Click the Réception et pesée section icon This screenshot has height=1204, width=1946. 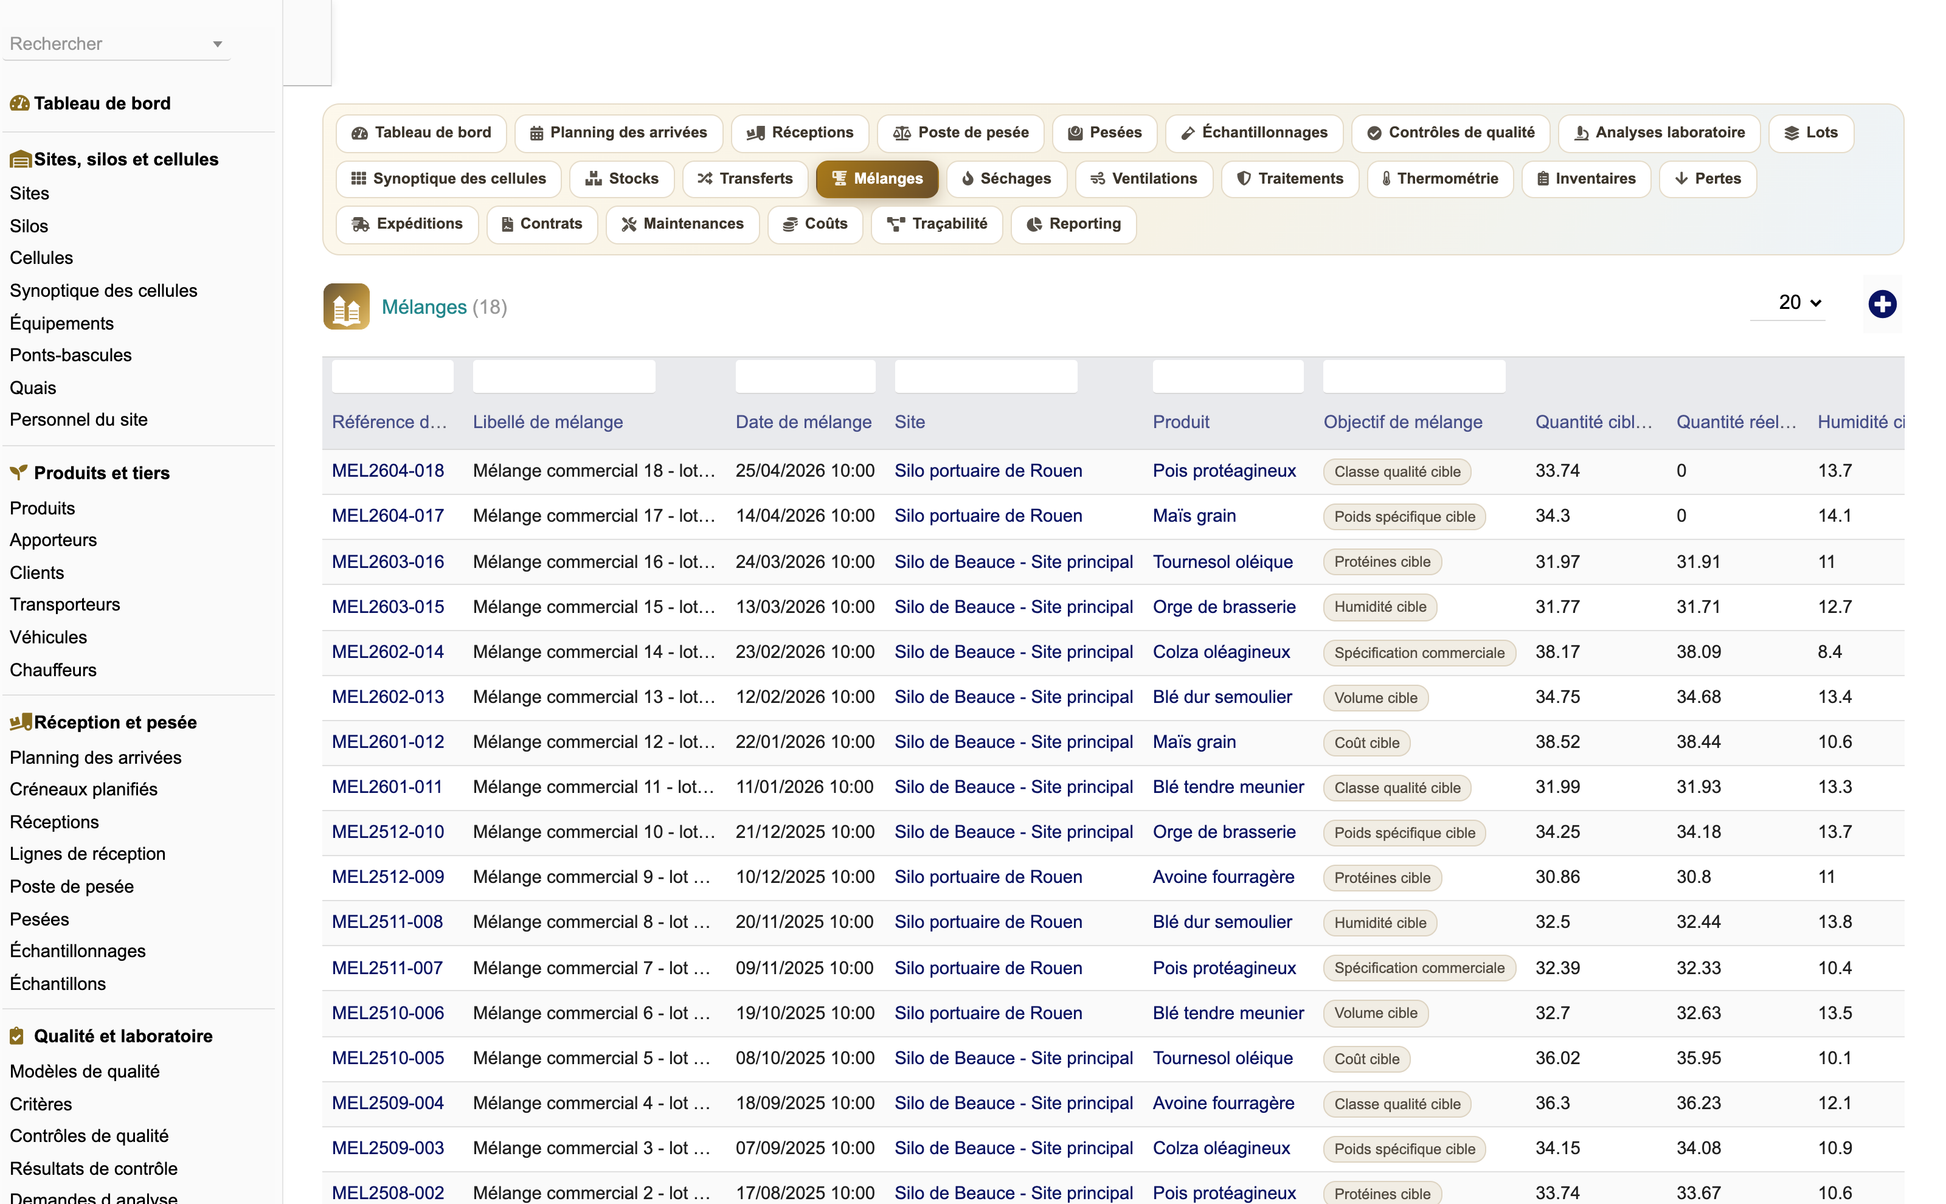pos(20,722)
